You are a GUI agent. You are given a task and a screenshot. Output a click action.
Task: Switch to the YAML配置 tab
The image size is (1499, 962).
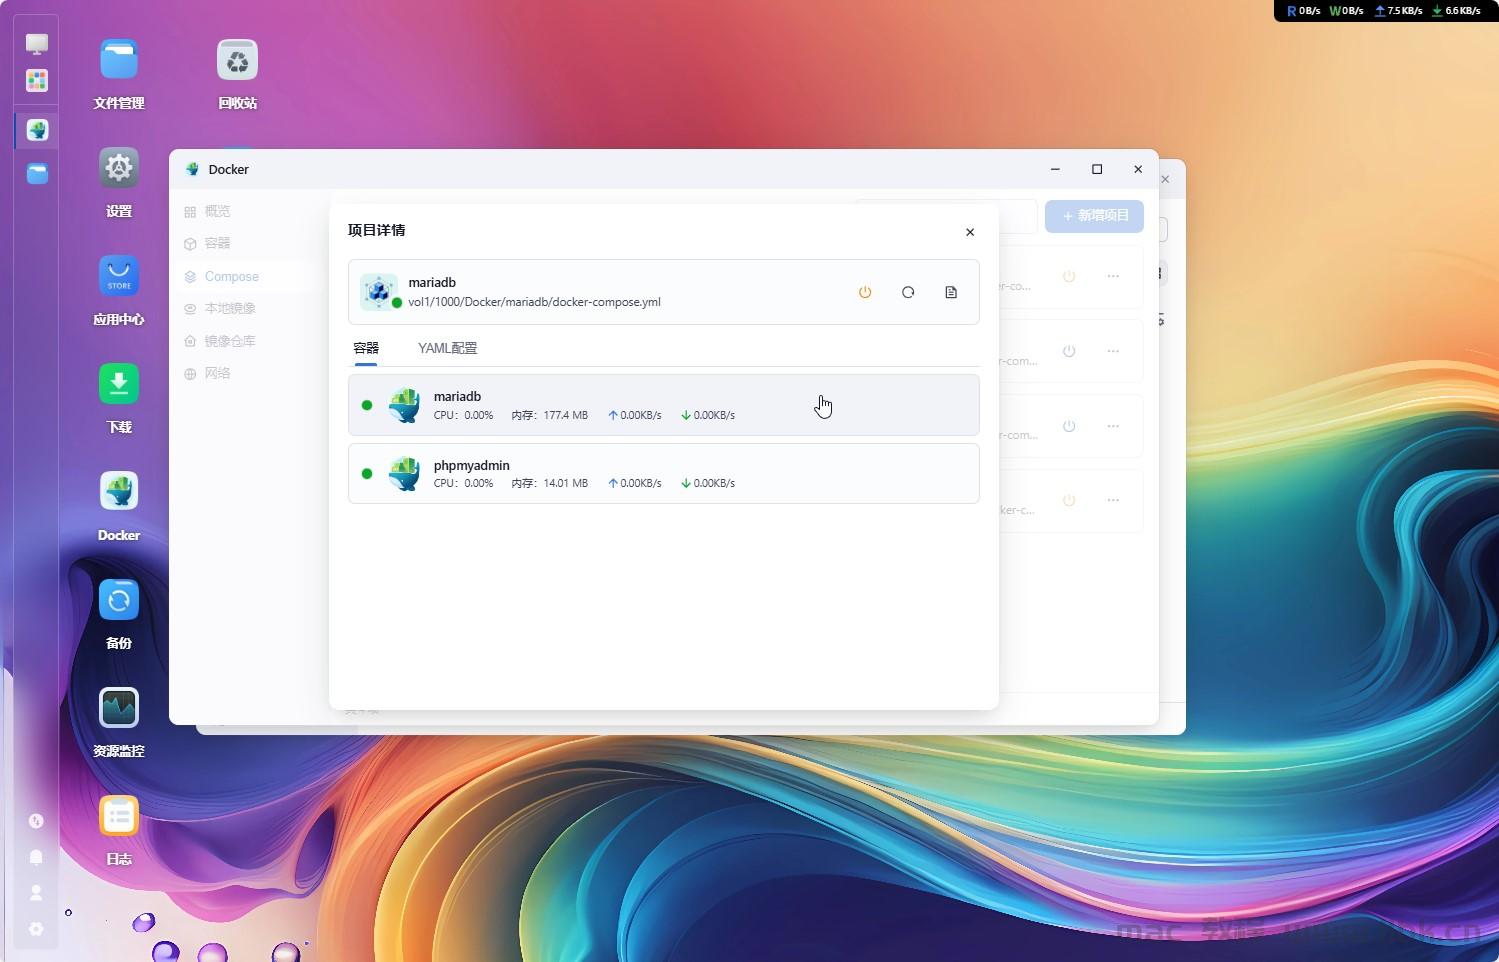click(447, 348)
